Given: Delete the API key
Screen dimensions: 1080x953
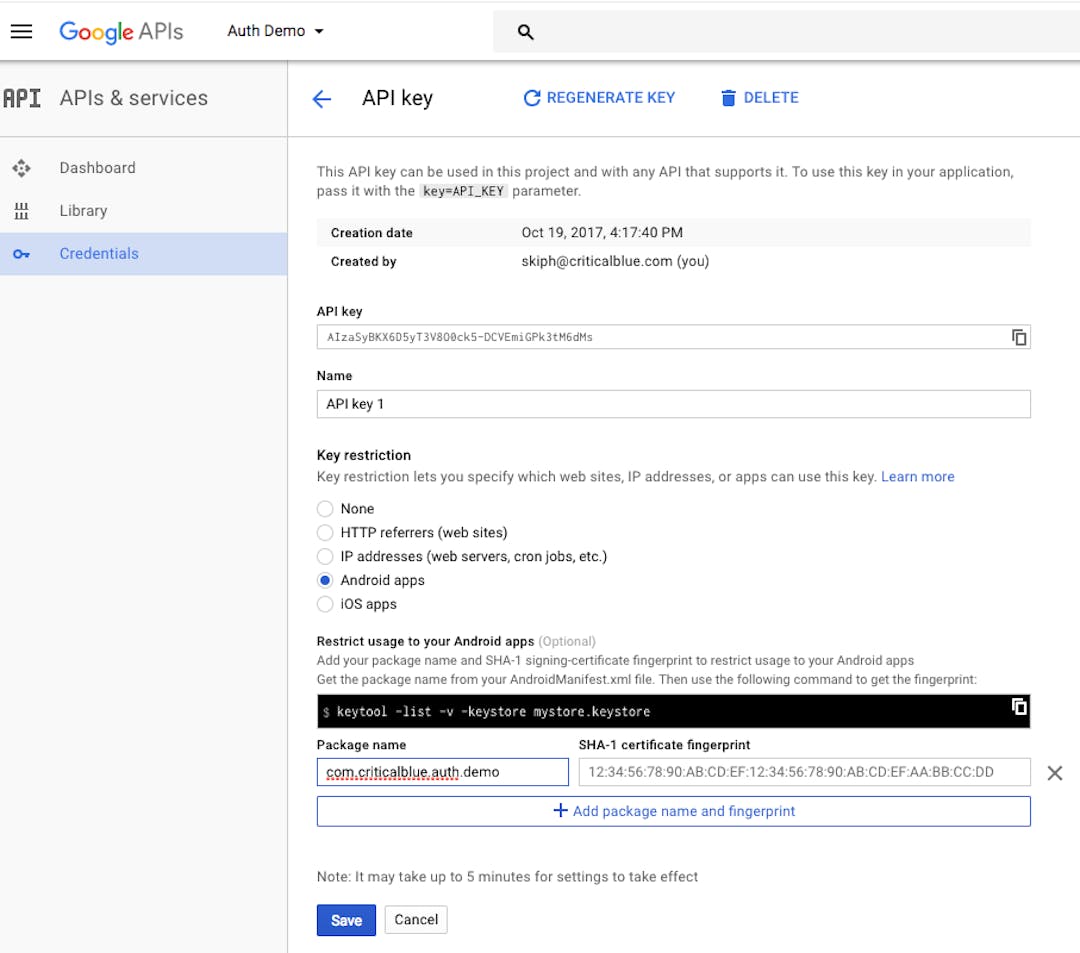Looking at the screenshot, I should point(759,98).
